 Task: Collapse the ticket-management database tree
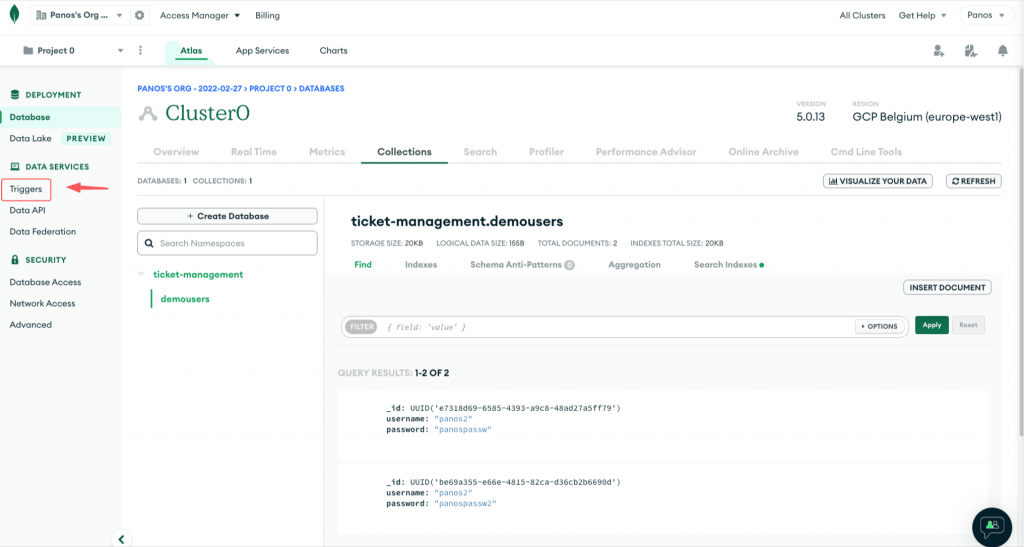(x=141, y=274)
